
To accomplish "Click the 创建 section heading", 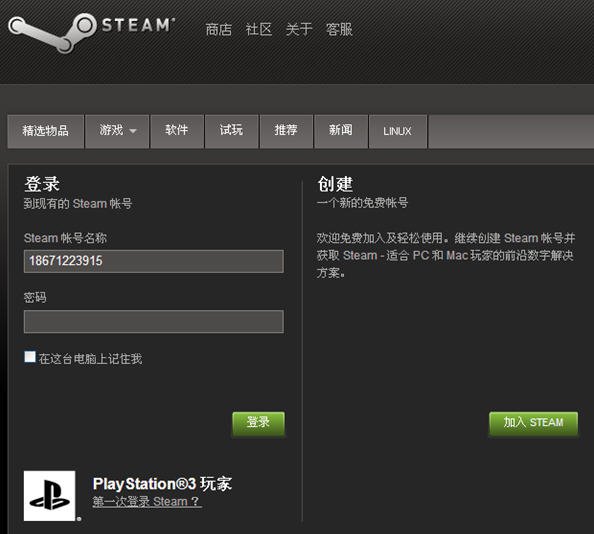I will [x=335, y=184].
